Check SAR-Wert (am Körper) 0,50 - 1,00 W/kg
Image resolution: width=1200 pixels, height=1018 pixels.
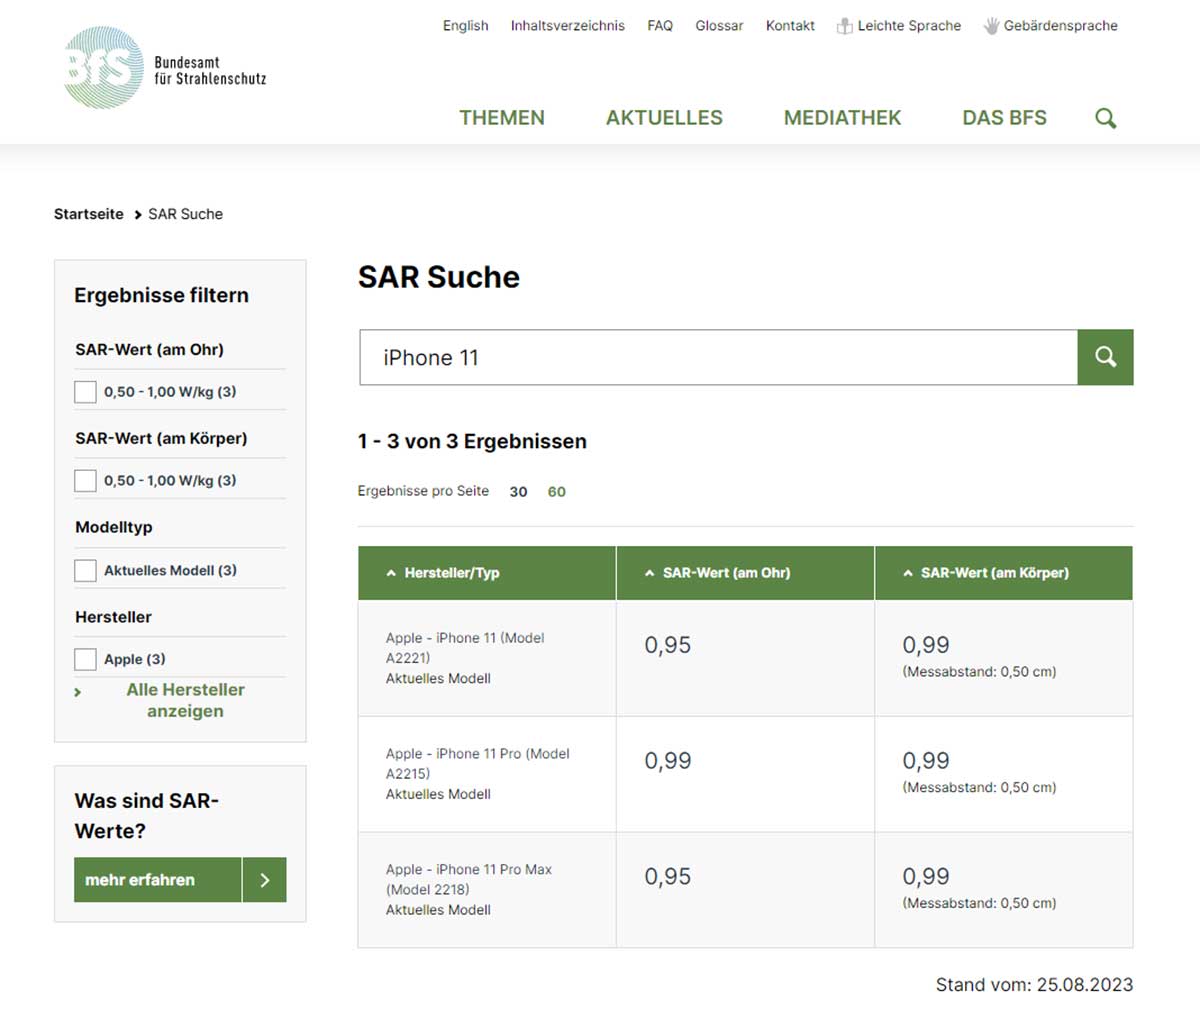point(86,481)
